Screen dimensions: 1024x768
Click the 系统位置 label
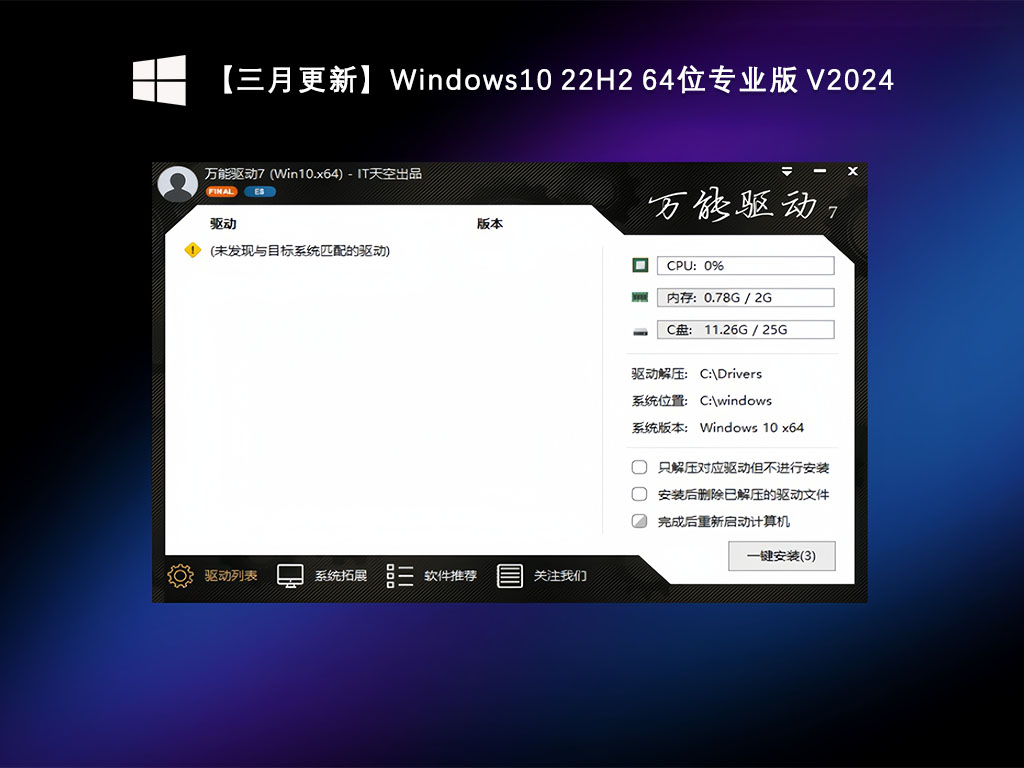[659, 400]
